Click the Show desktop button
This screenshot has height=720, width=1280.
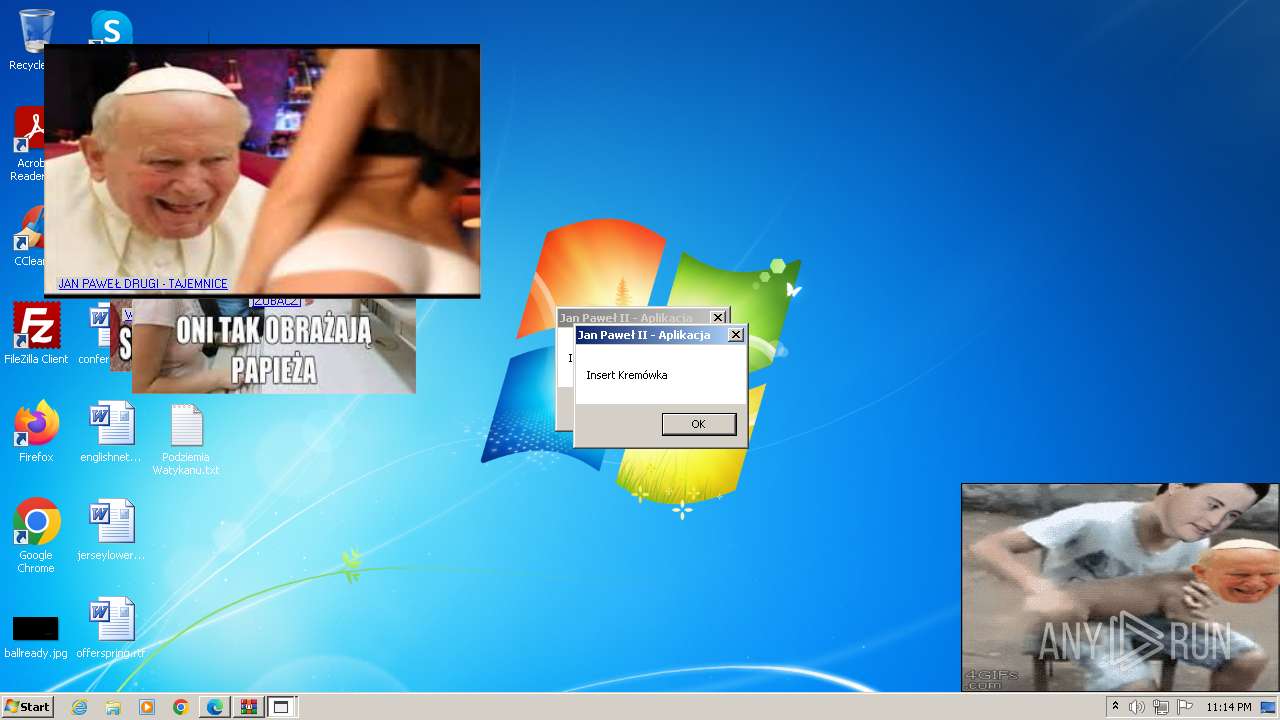coord(1269,707)
